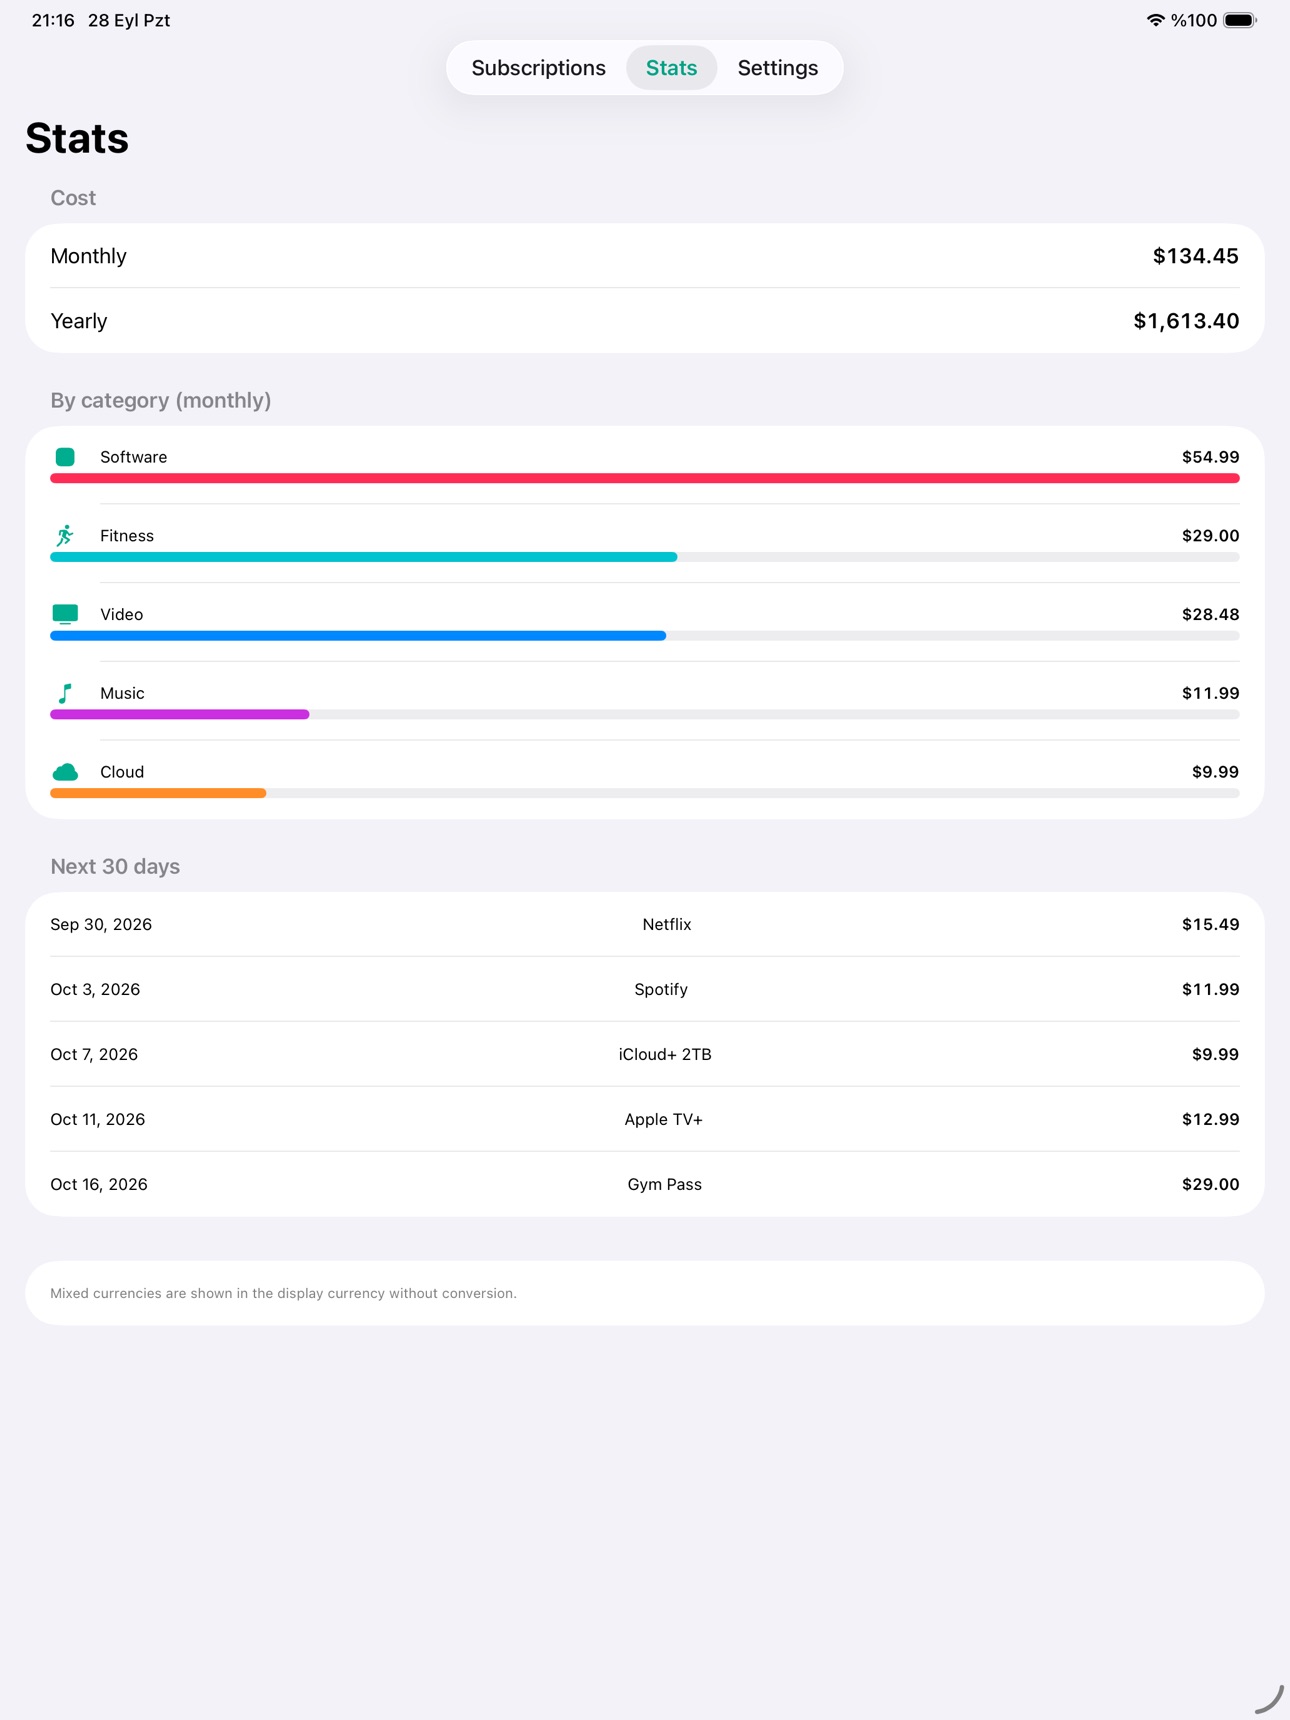Open the Apple TV+ payment row
1290x1720 pixels.
[645, 1119]
